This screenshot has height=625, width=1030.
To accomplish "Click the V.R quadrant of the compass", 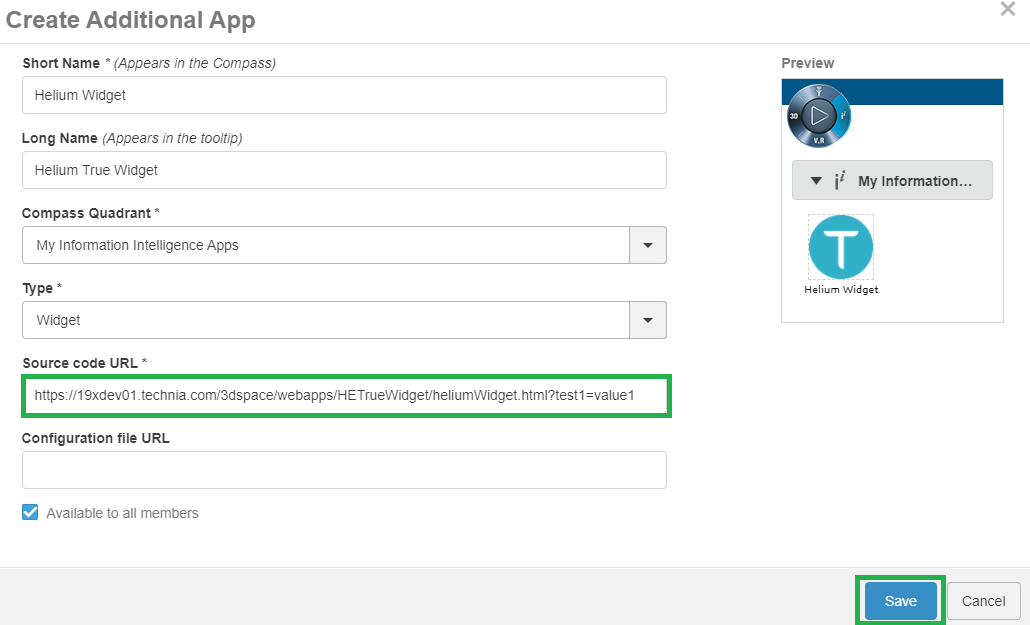I will 819,140.
